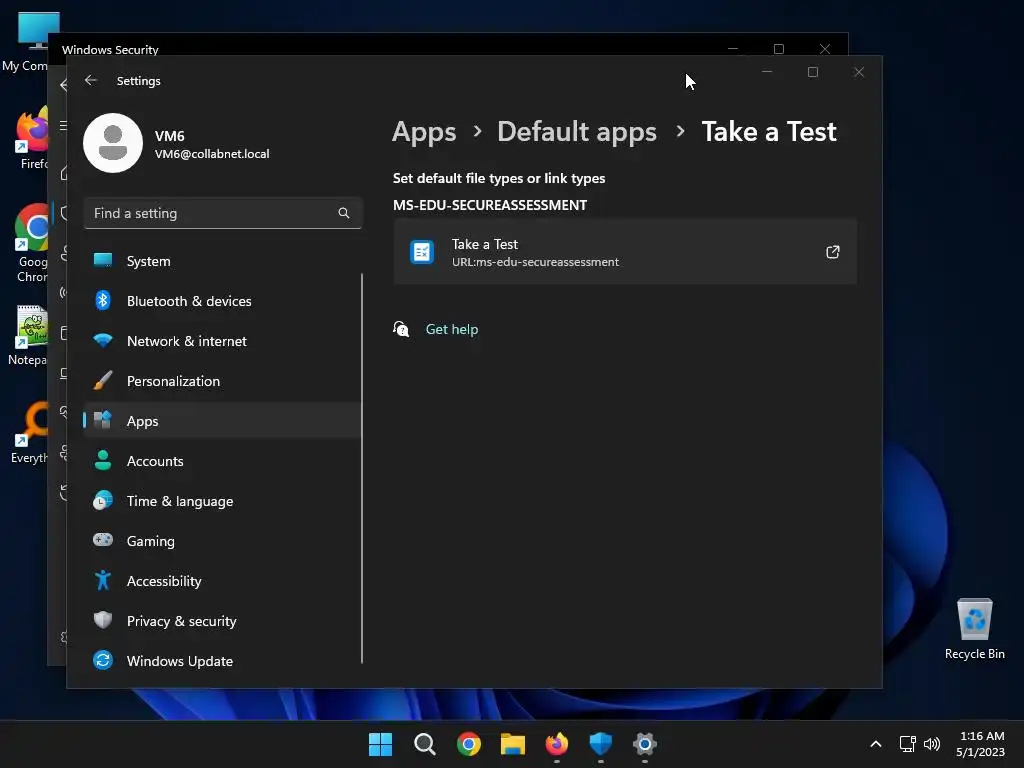This screenshot has height=768, width=1024.
Task: Click MS-EDU-SECUREASSESSMENT heading text
Action: click(490, 205)
